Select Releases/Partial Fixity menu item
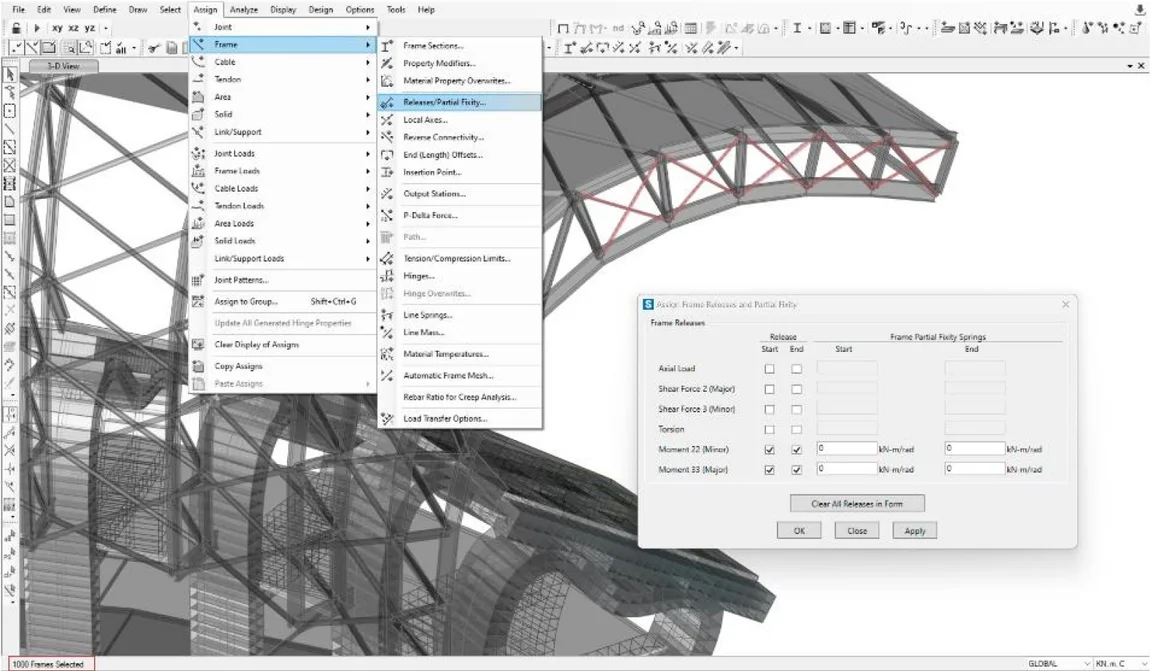 coord(460,103)
